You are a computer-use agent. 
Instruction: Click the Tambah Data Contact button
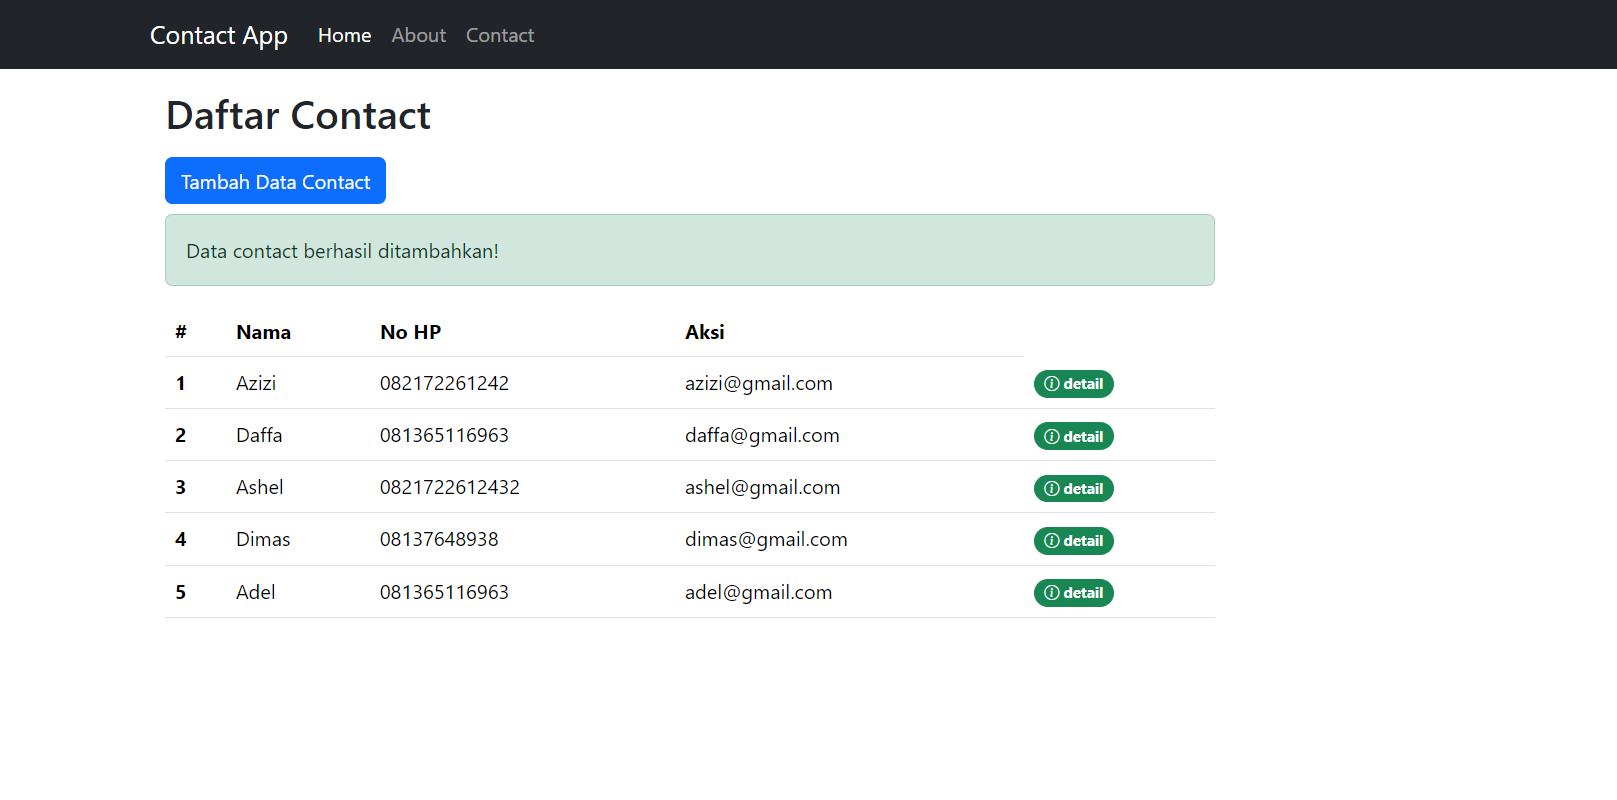[275, 181]
